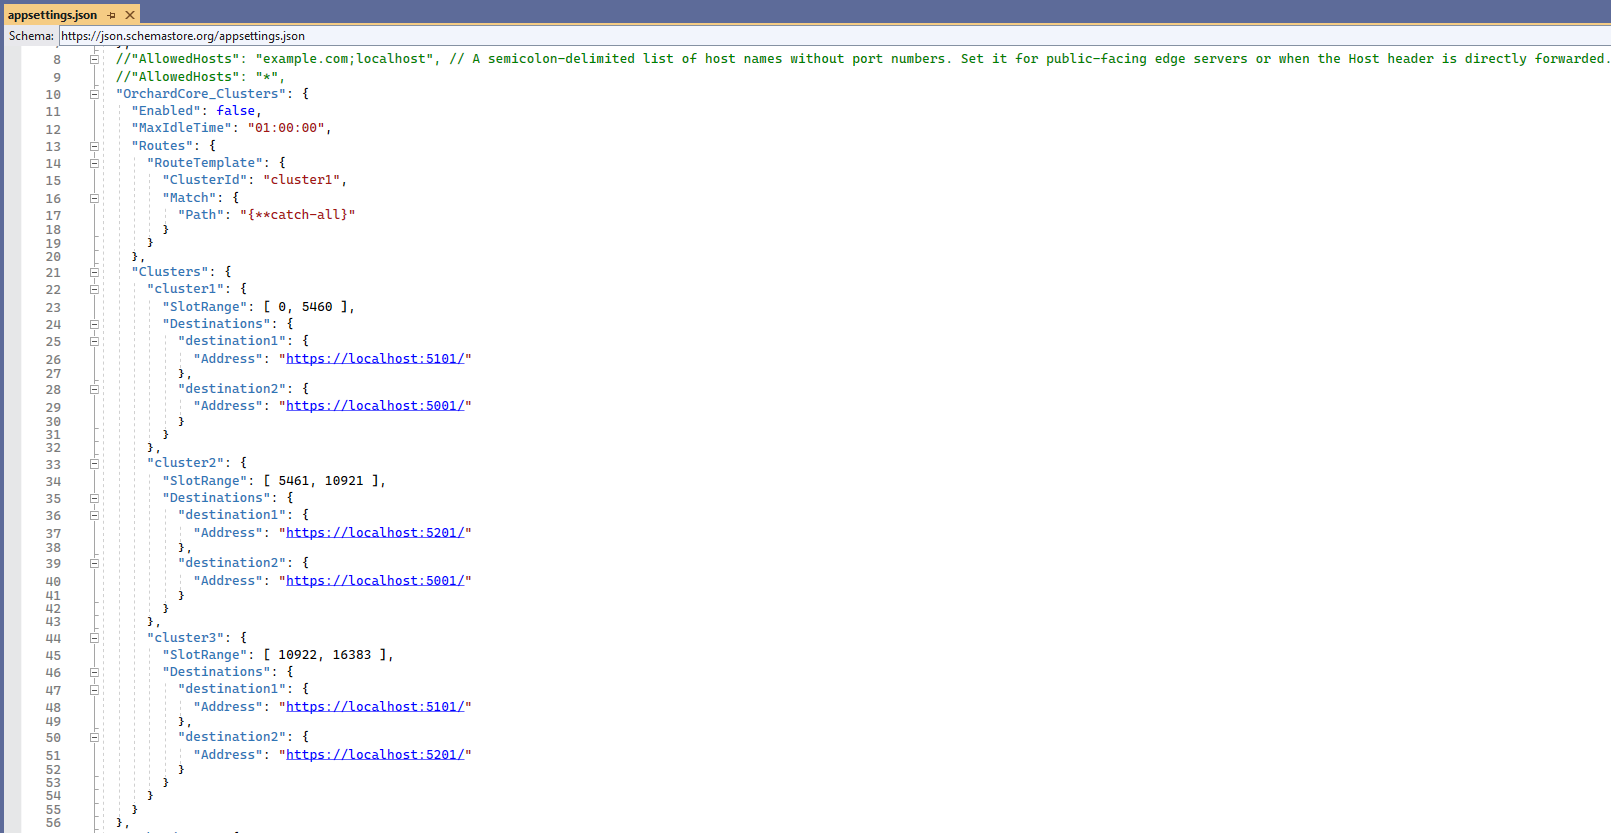Click SlotRange value 5460 on line 23
The width and height of the screenshot is (1611, 833).
point(317,307)
